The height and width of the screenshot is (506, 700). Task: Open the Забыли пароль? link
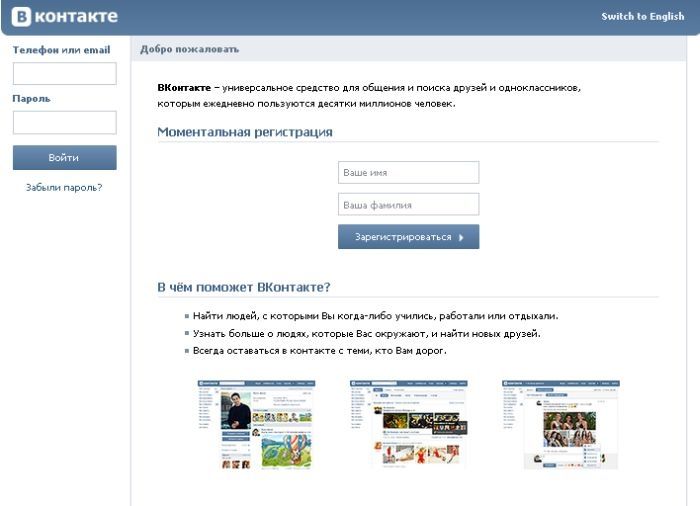point(64,187)
